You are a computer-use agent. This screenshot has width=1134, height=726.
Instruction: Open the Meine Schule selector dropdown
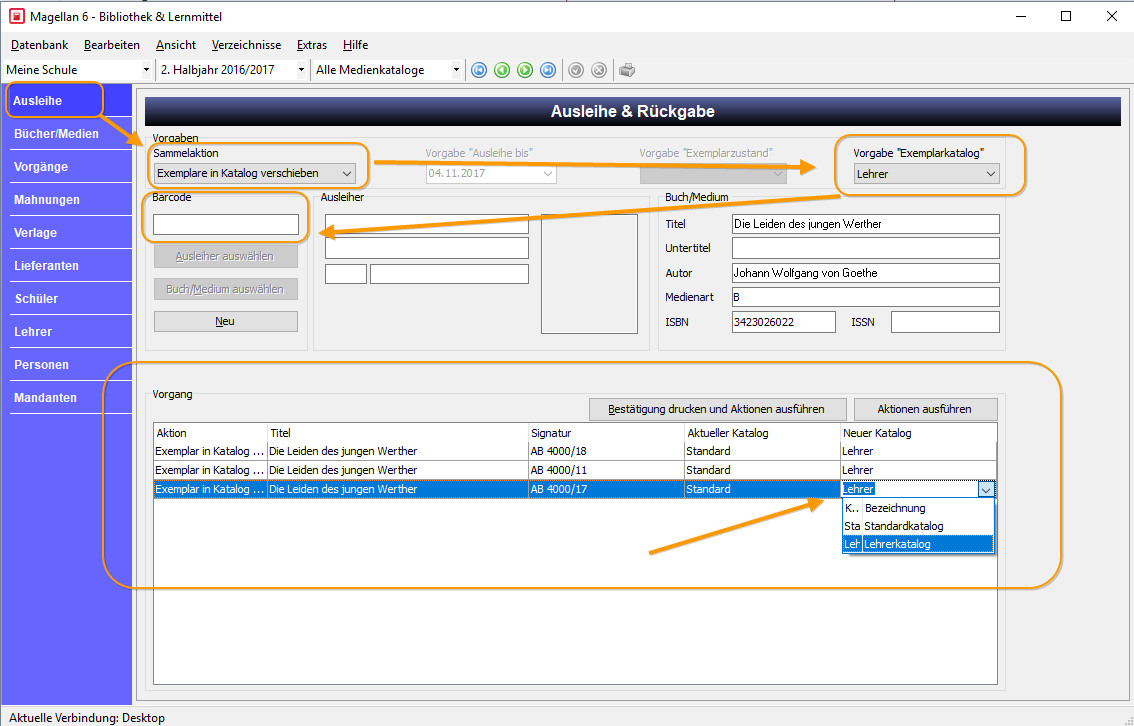coord(77,70)
